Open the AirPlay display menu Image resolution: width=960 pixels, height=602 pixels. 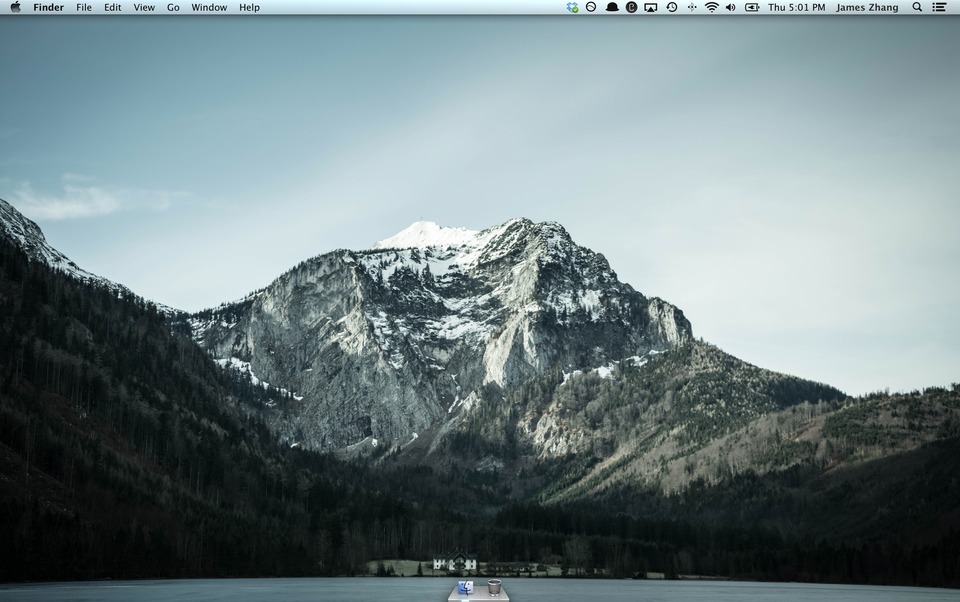tap(651, 7)
